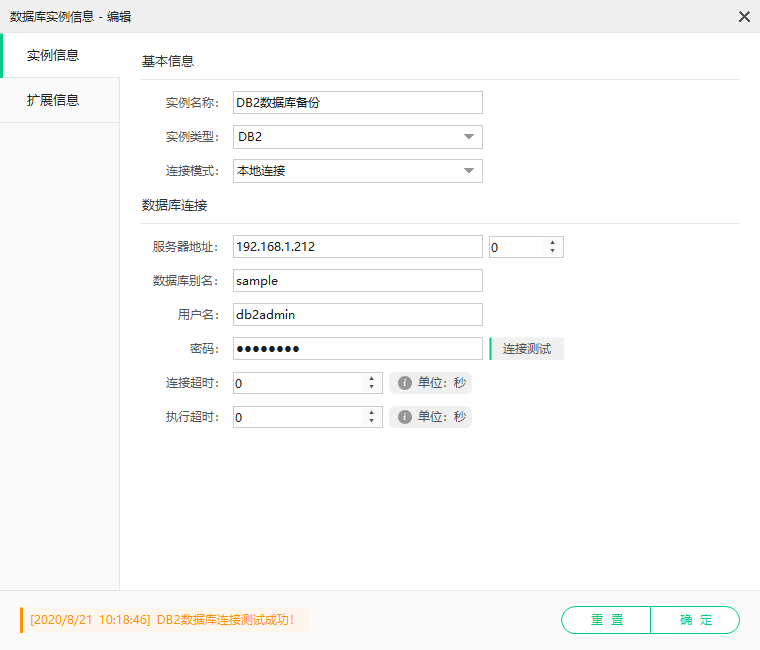760x650 pixels.
Task: Click the info icon beside 执行超时 unit
Action: coord(405,417)
